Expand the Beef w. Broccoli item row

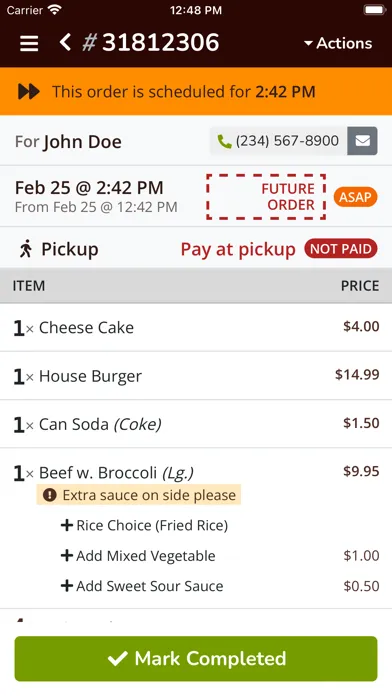(x=196, y=472)
